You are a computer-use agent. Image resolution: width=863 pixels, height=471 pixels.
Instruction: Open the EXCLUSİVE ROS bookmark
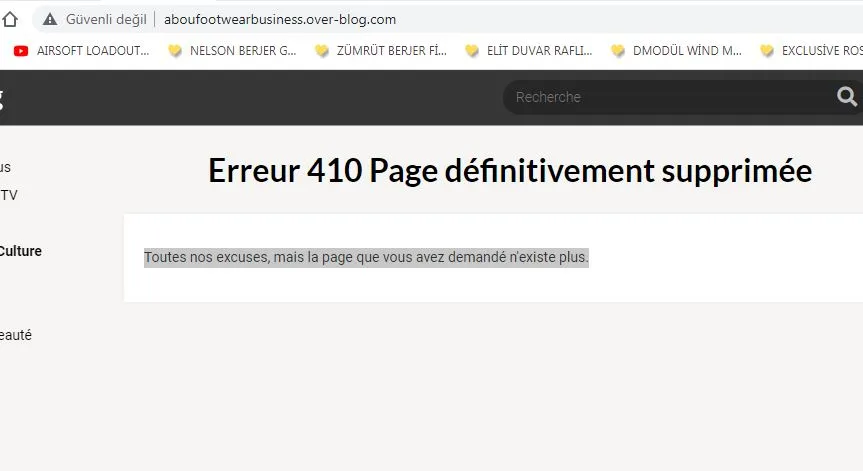[x=821, y=51]
